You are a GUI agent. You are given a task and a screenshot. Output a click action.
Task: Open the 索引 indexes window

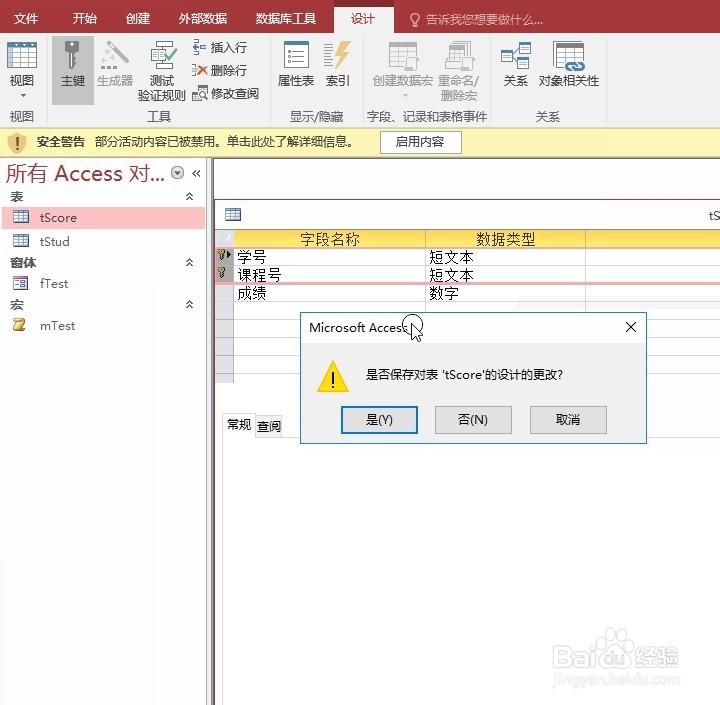(x=338, y=64)
